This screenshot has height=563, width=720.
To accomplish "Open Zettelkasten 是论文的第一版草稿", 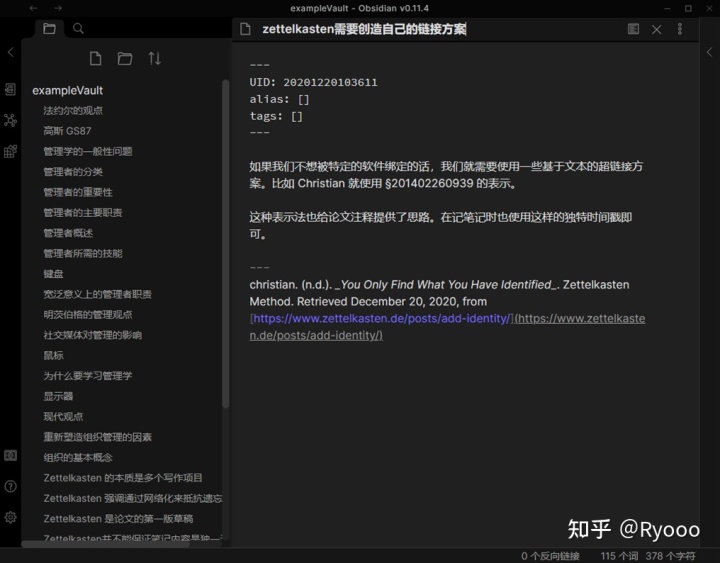I will 118,519.
